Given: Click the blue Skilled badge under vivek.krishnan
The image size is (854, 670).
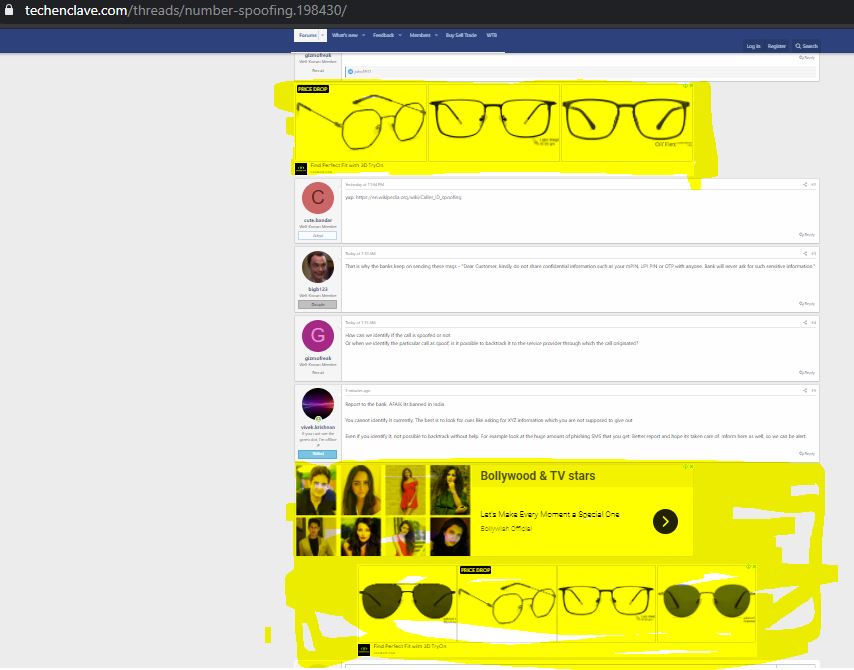Looking at the screenshot, I should [x=318, y=454].
